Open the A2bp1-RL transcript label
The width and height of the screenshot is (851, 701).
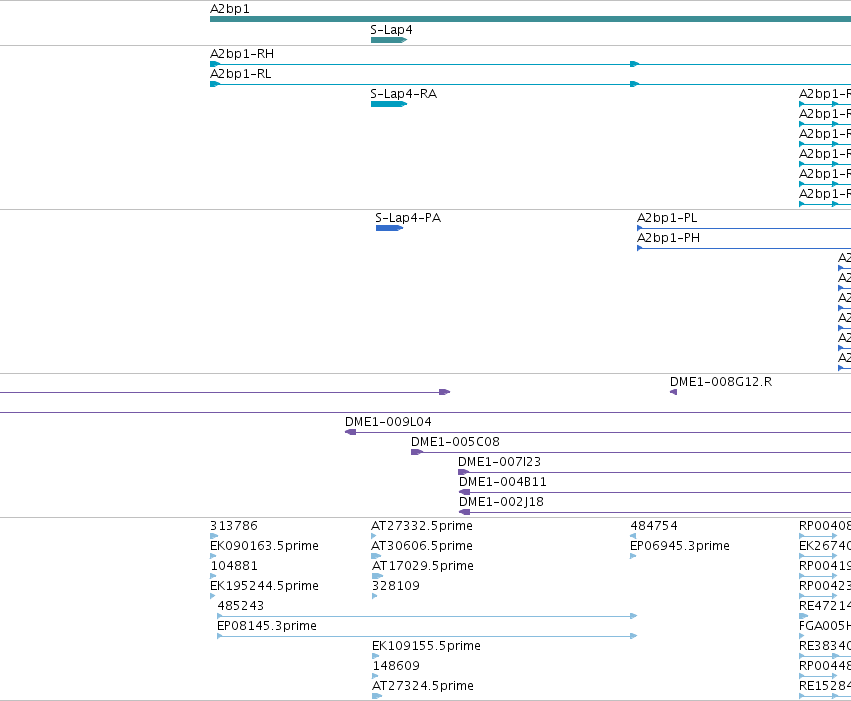click(x=240, y=74)
